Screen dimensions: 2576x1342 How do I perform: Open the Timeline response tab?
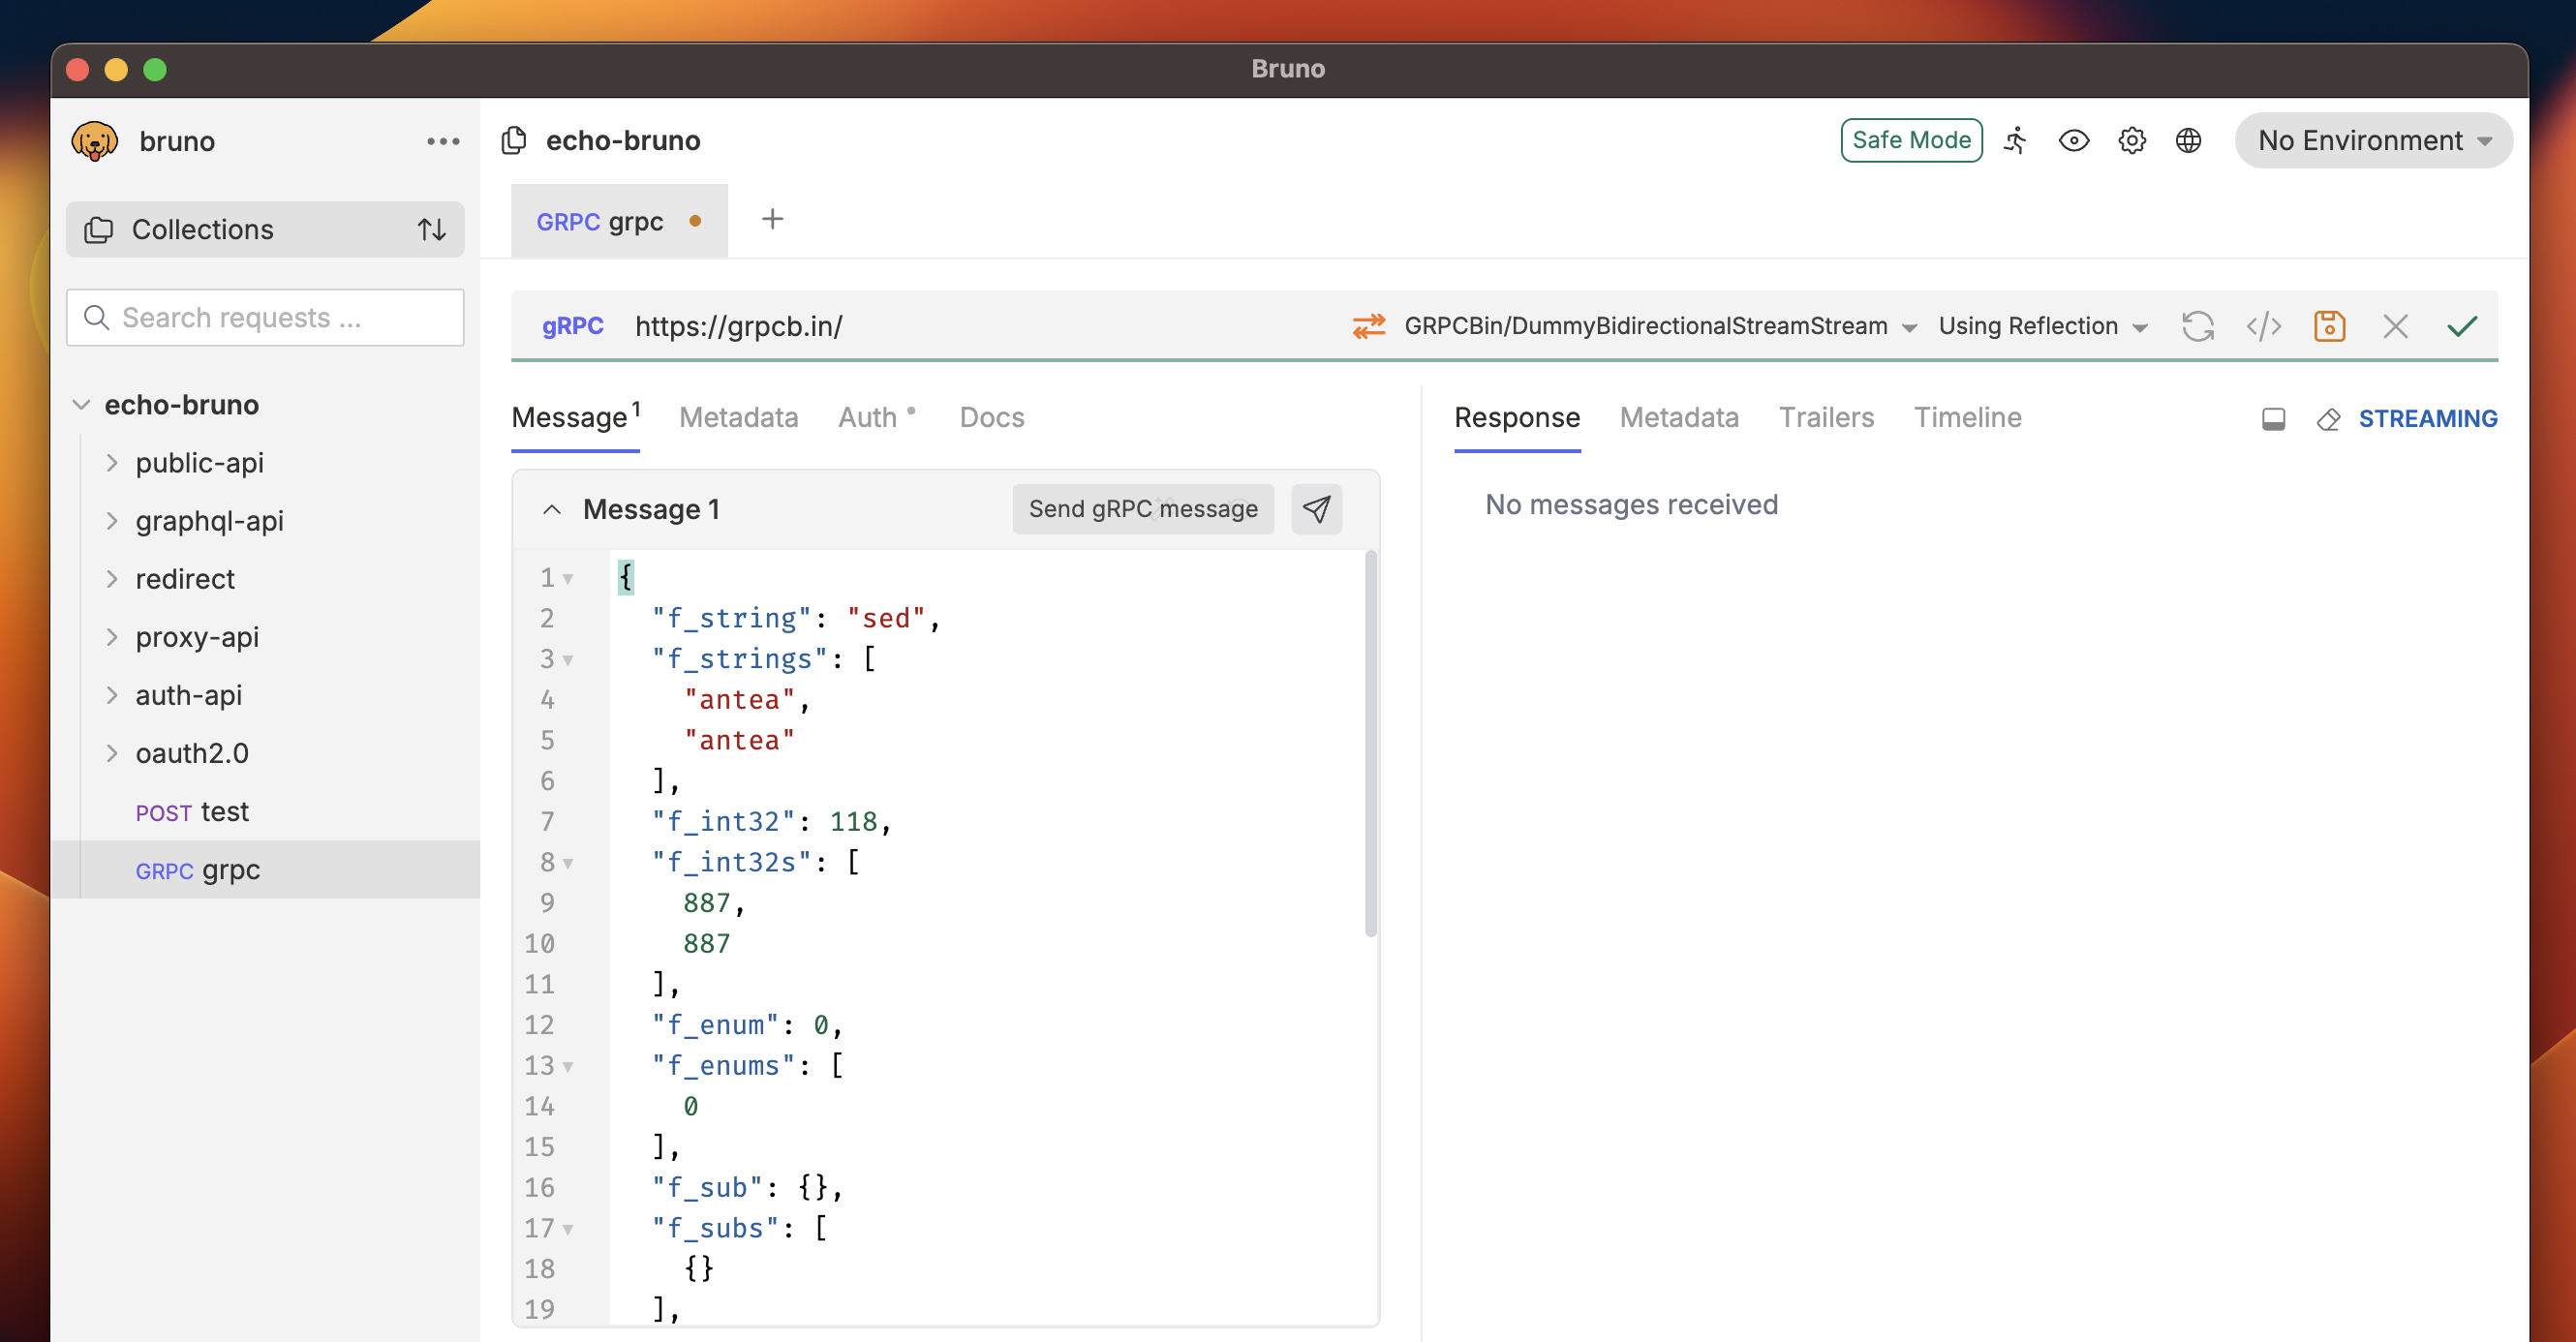tap(1967, 417)
